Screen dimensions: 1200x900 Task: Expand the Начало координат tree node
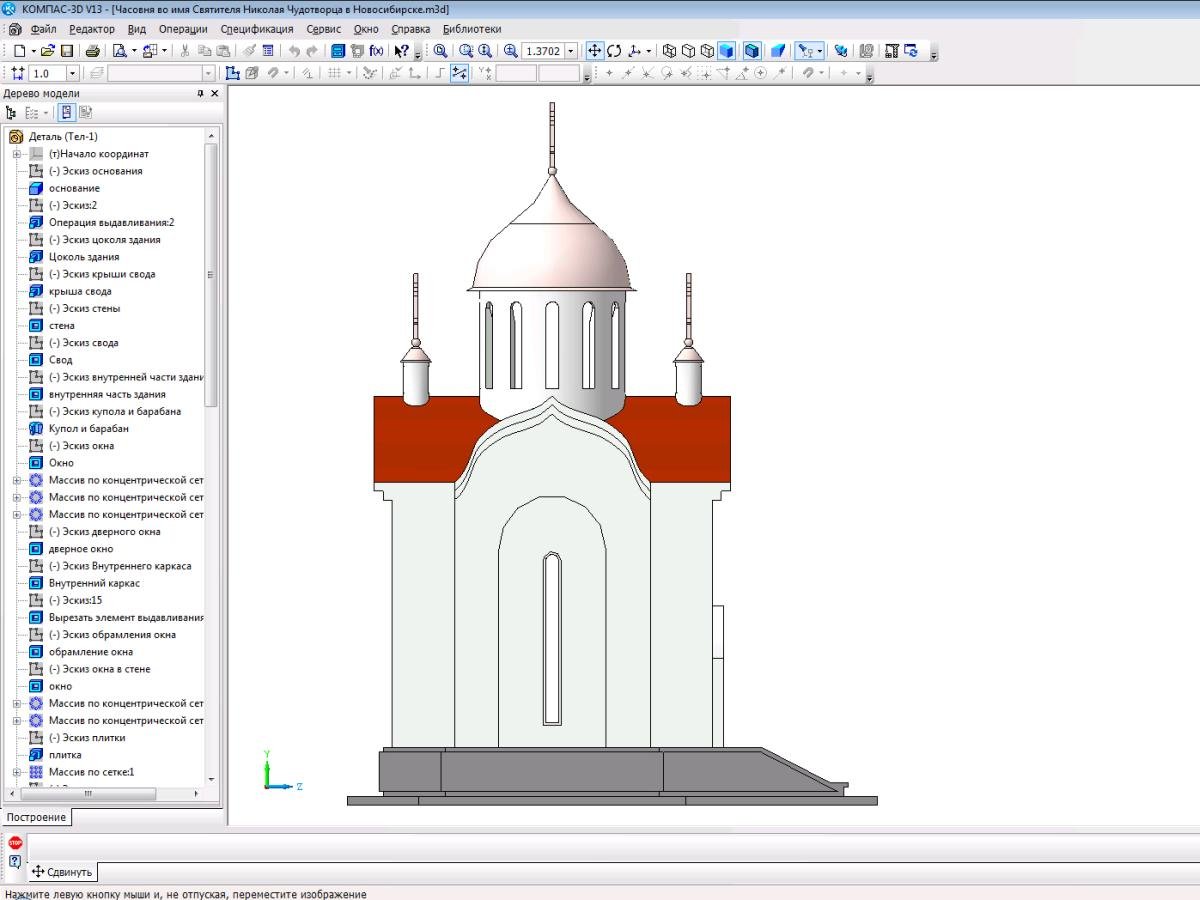click(17, 154)
